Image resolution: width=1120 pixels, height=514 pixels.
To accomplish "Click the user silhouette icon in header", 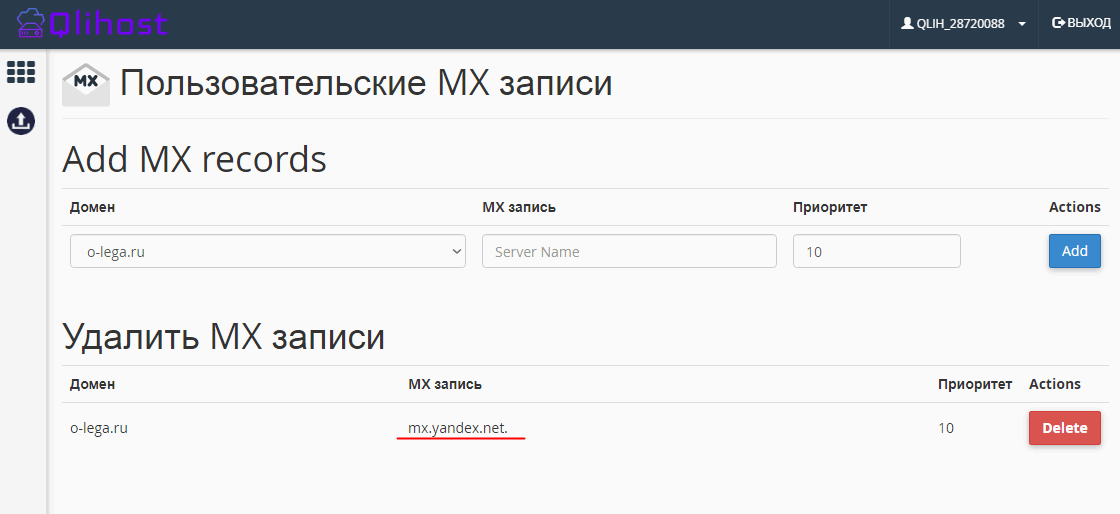I will coord(907,24).
